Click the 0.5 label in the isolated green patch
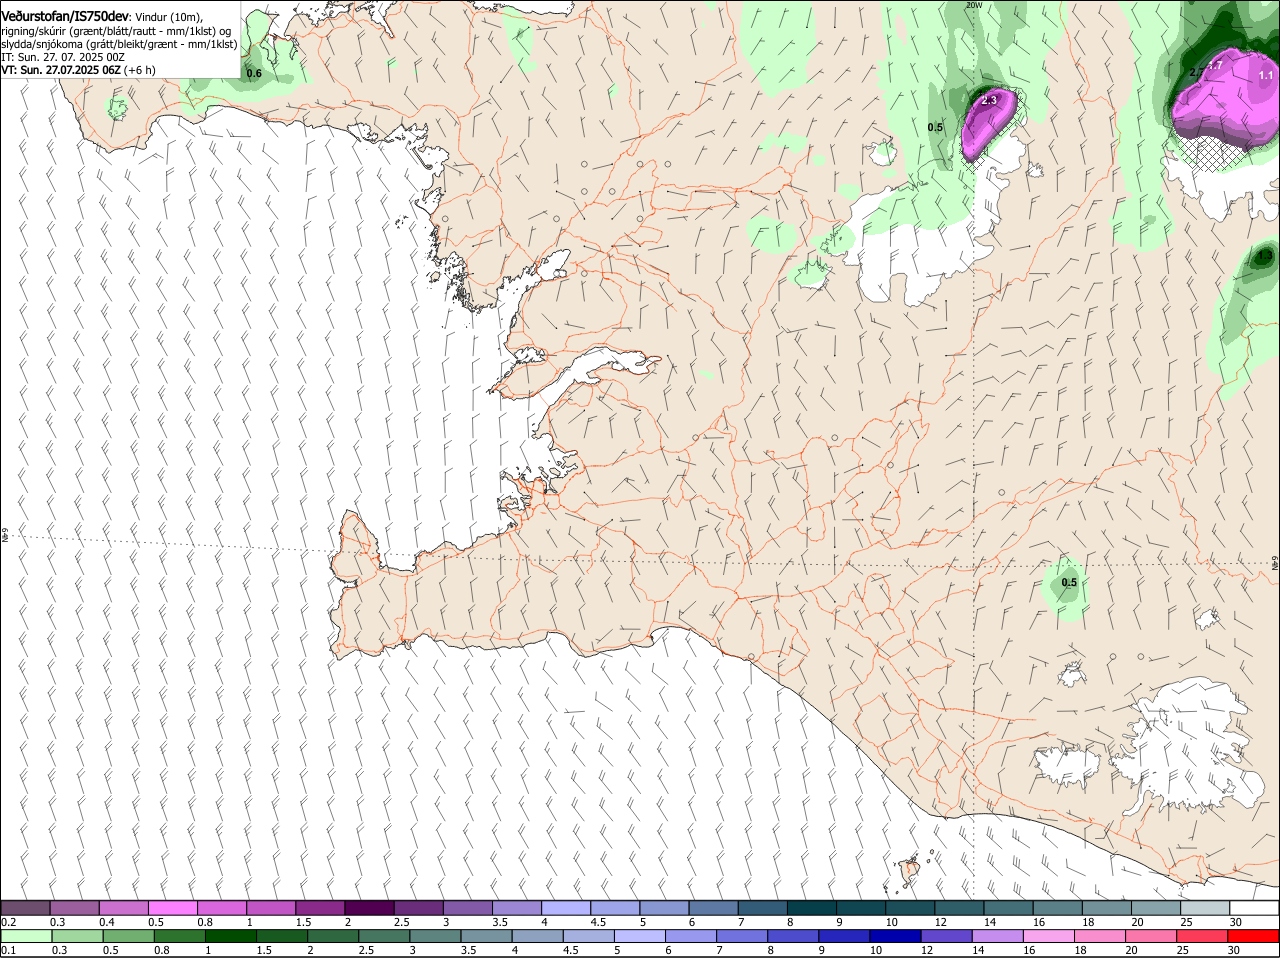Image resolution: width=1280 pixels, height=958 pixels. pos(1069,583)
